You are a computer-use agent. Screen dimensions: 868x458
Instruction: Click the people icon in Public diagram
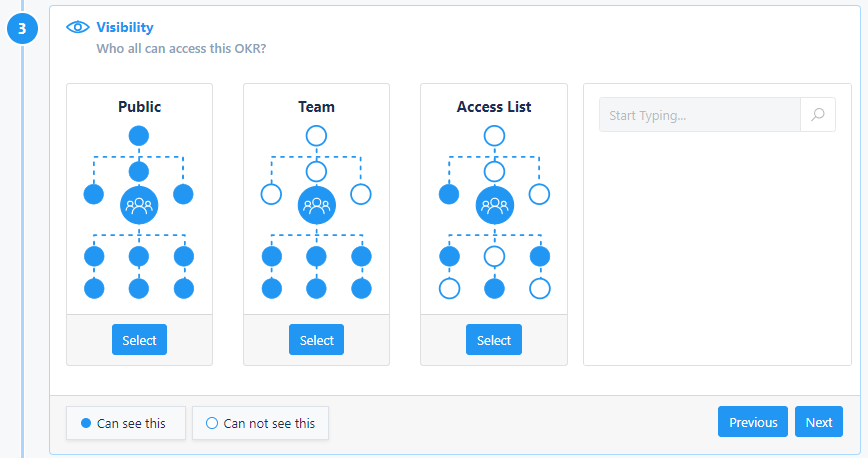click(x=139, y=205)
